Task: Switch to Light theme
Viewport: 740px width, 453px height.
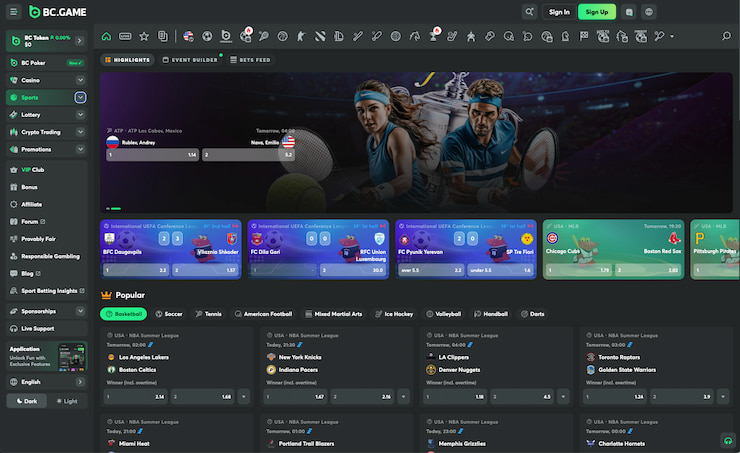Action: [x=67, y=401]
